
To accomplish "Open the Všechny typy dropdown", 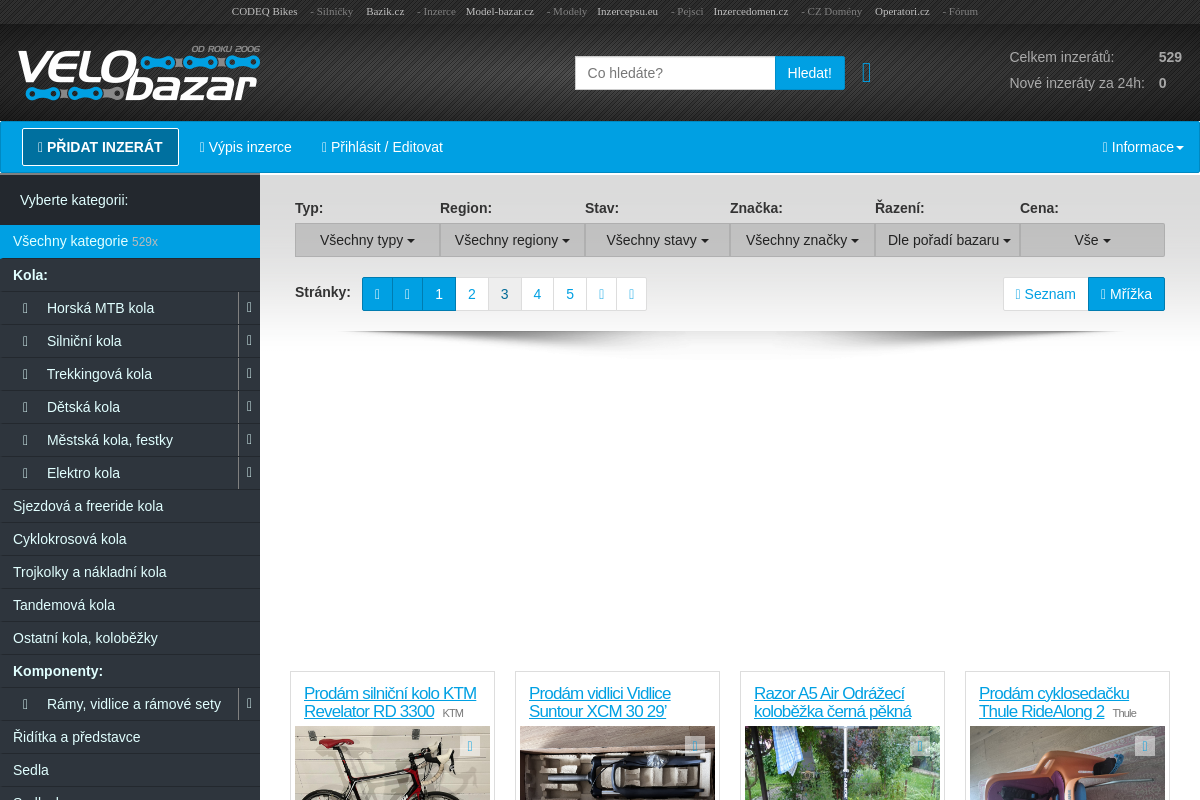I will [367, 240].
